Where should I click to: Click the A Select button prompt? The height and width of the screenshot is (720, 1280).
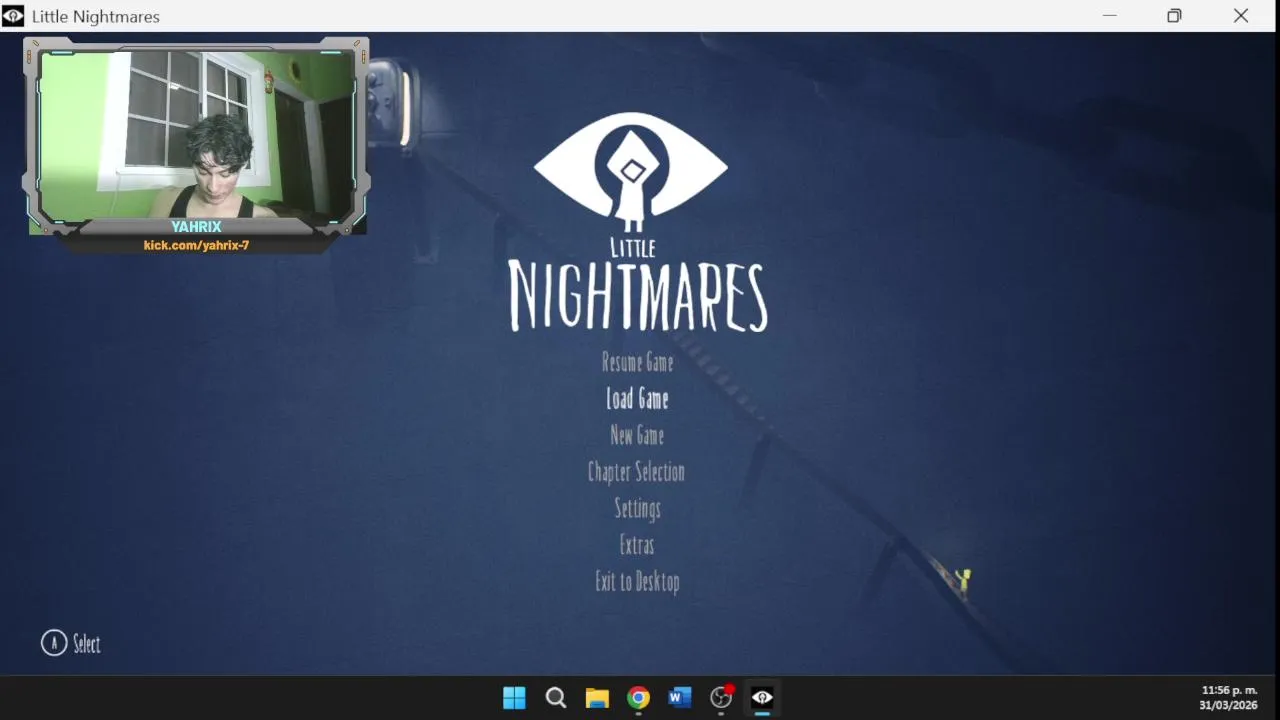pos(70,643)
